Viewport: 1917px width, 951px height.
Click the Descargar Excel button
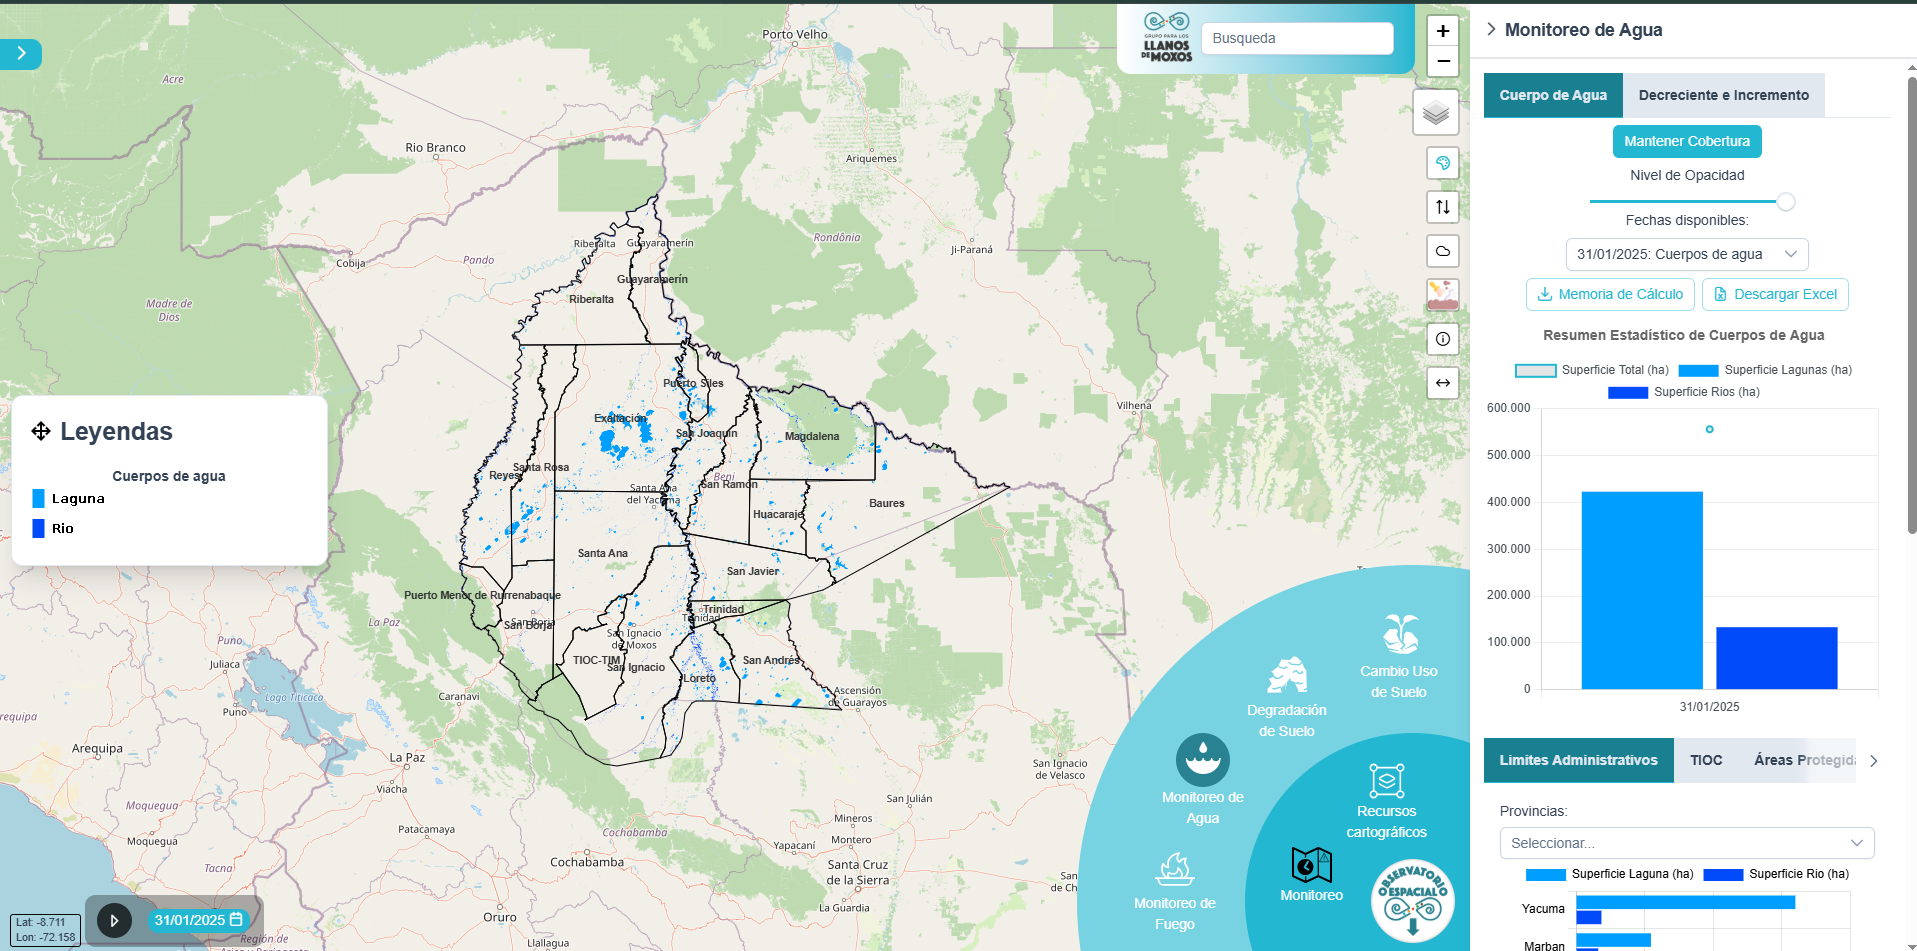pyautogui.click(x=1775, y=294)
